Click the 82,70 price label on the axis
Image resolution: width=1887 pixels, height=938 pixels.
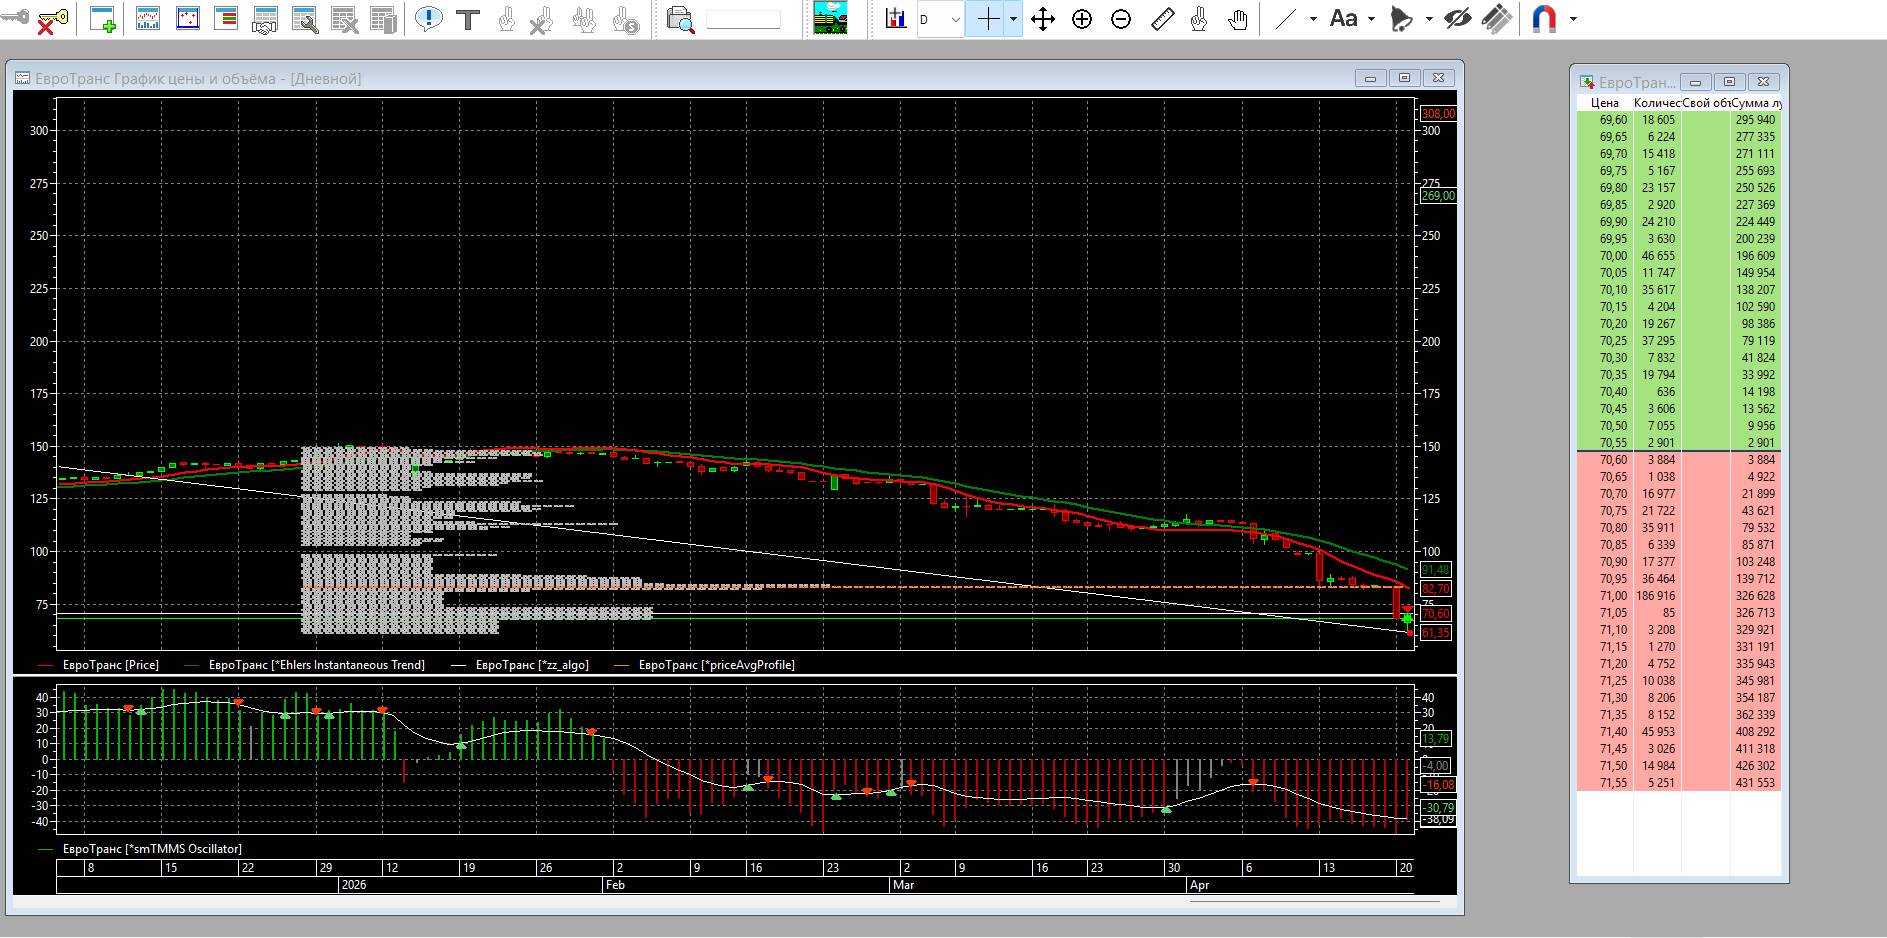[x=1435, y=589]
